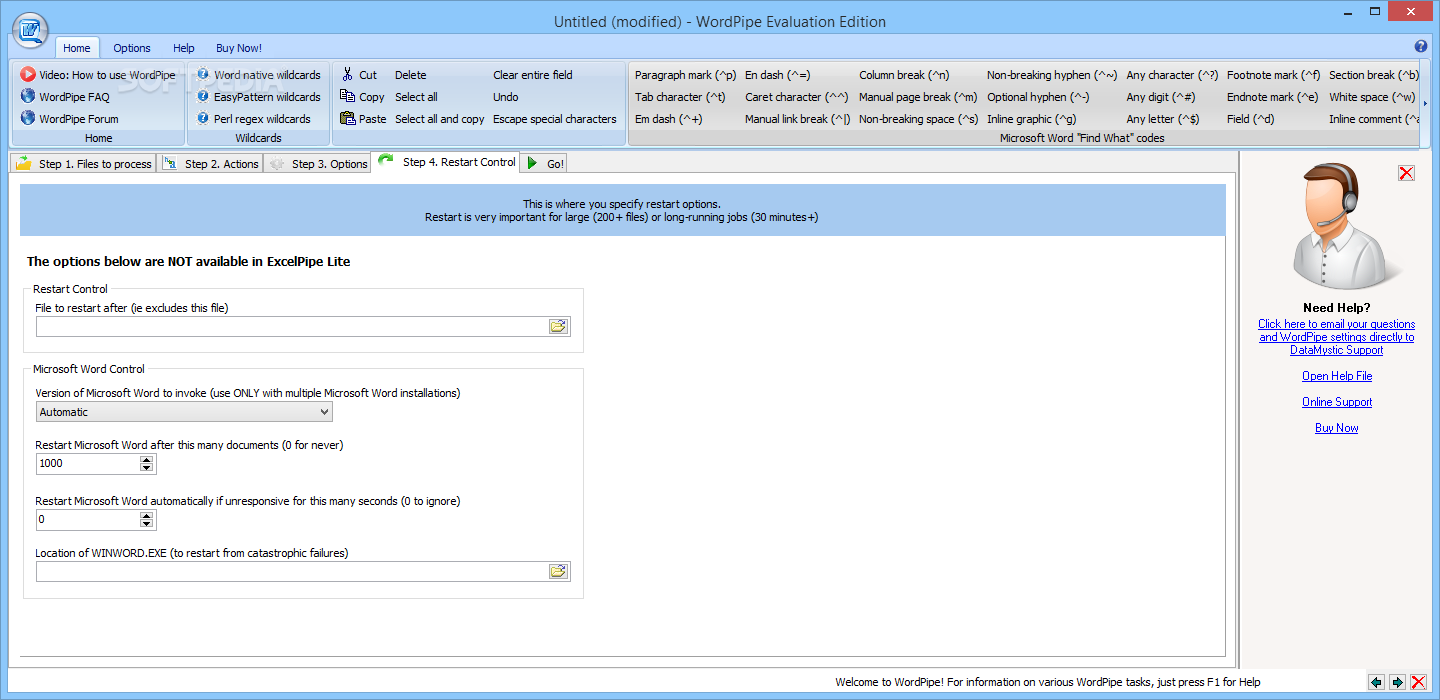Select Perl regex wildcards
Screen dimensions: 1440x700
pyautogui.click(x=253, y=119)
